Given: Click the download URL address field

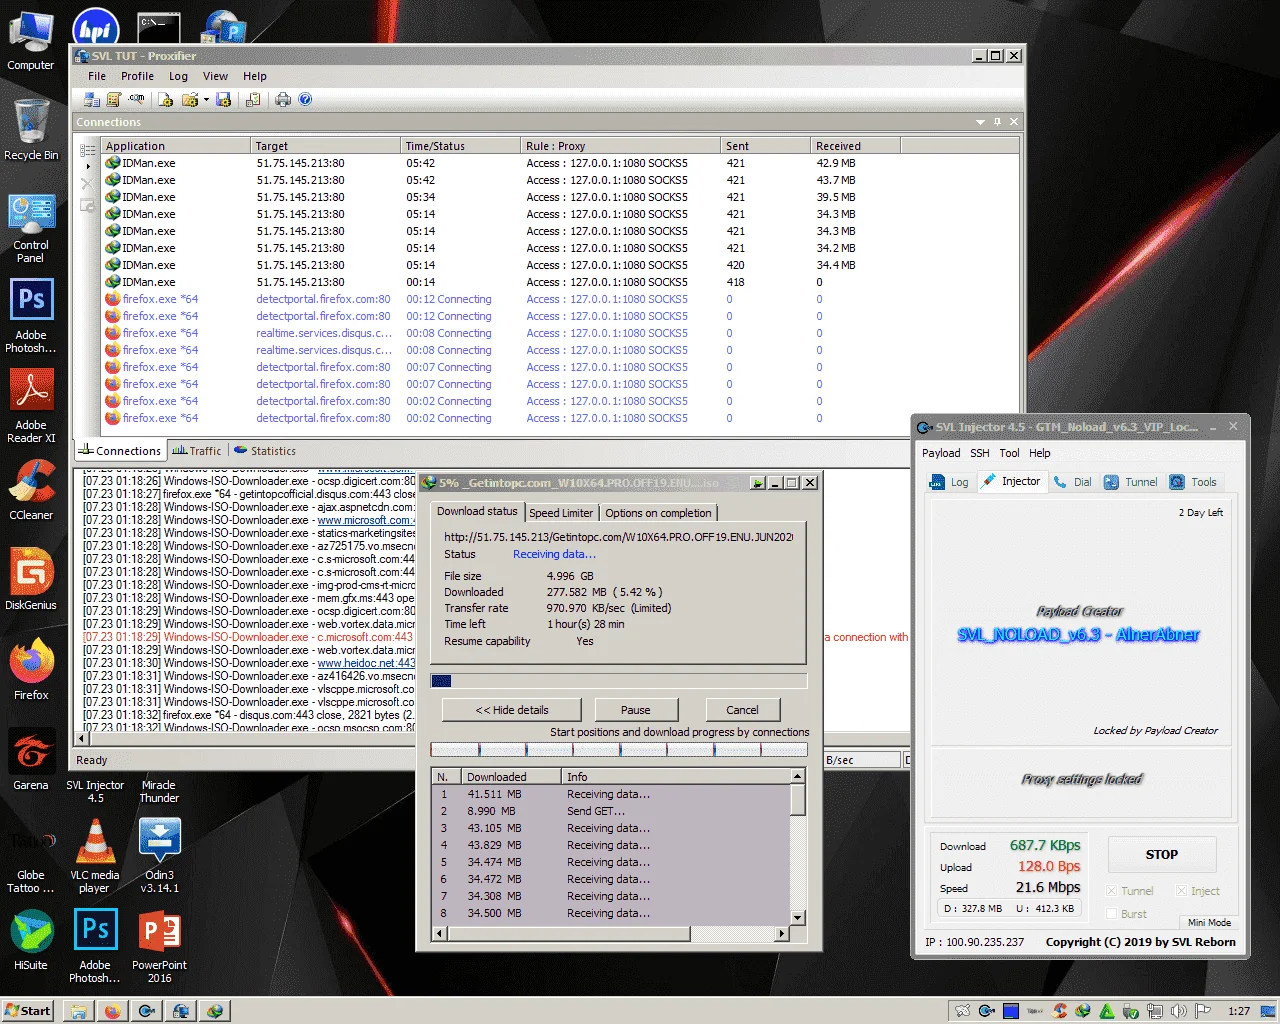Looking at the screenshot, I should (x=618, y=537).
